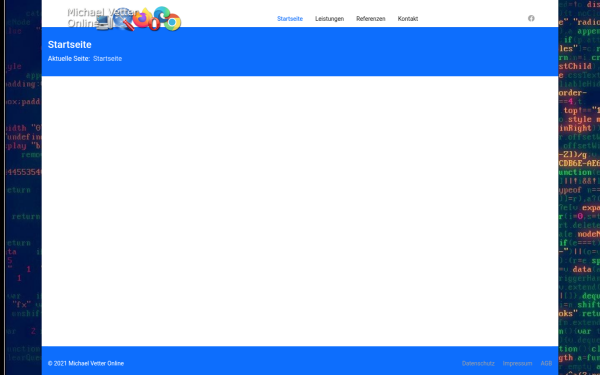
Task: Click the globe with magnifier logo icon
Action: 123,19
